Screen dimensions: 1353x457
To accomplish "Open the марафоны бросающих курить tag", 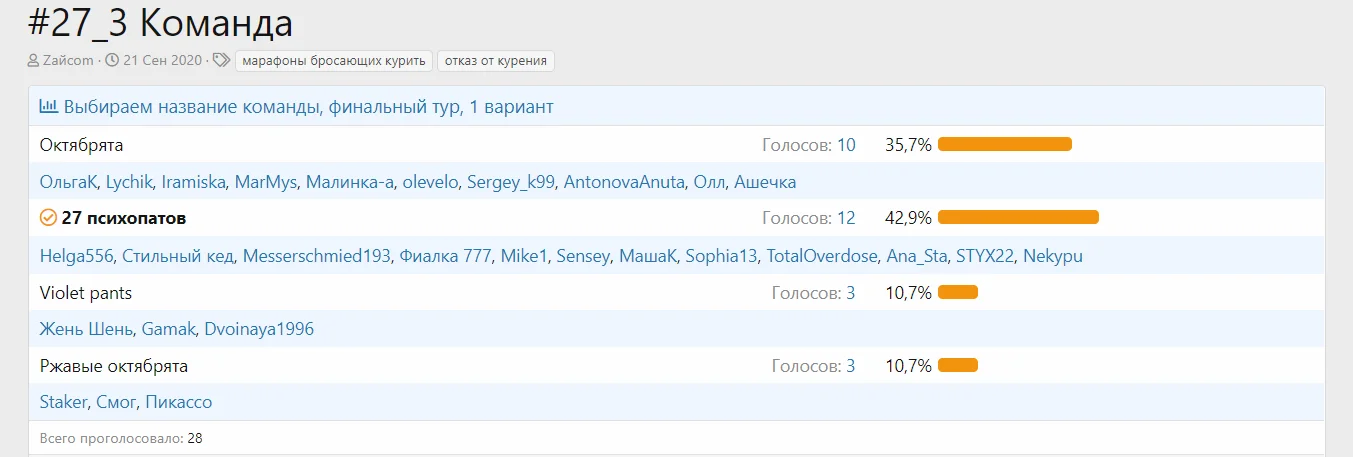I will [334, 61].
